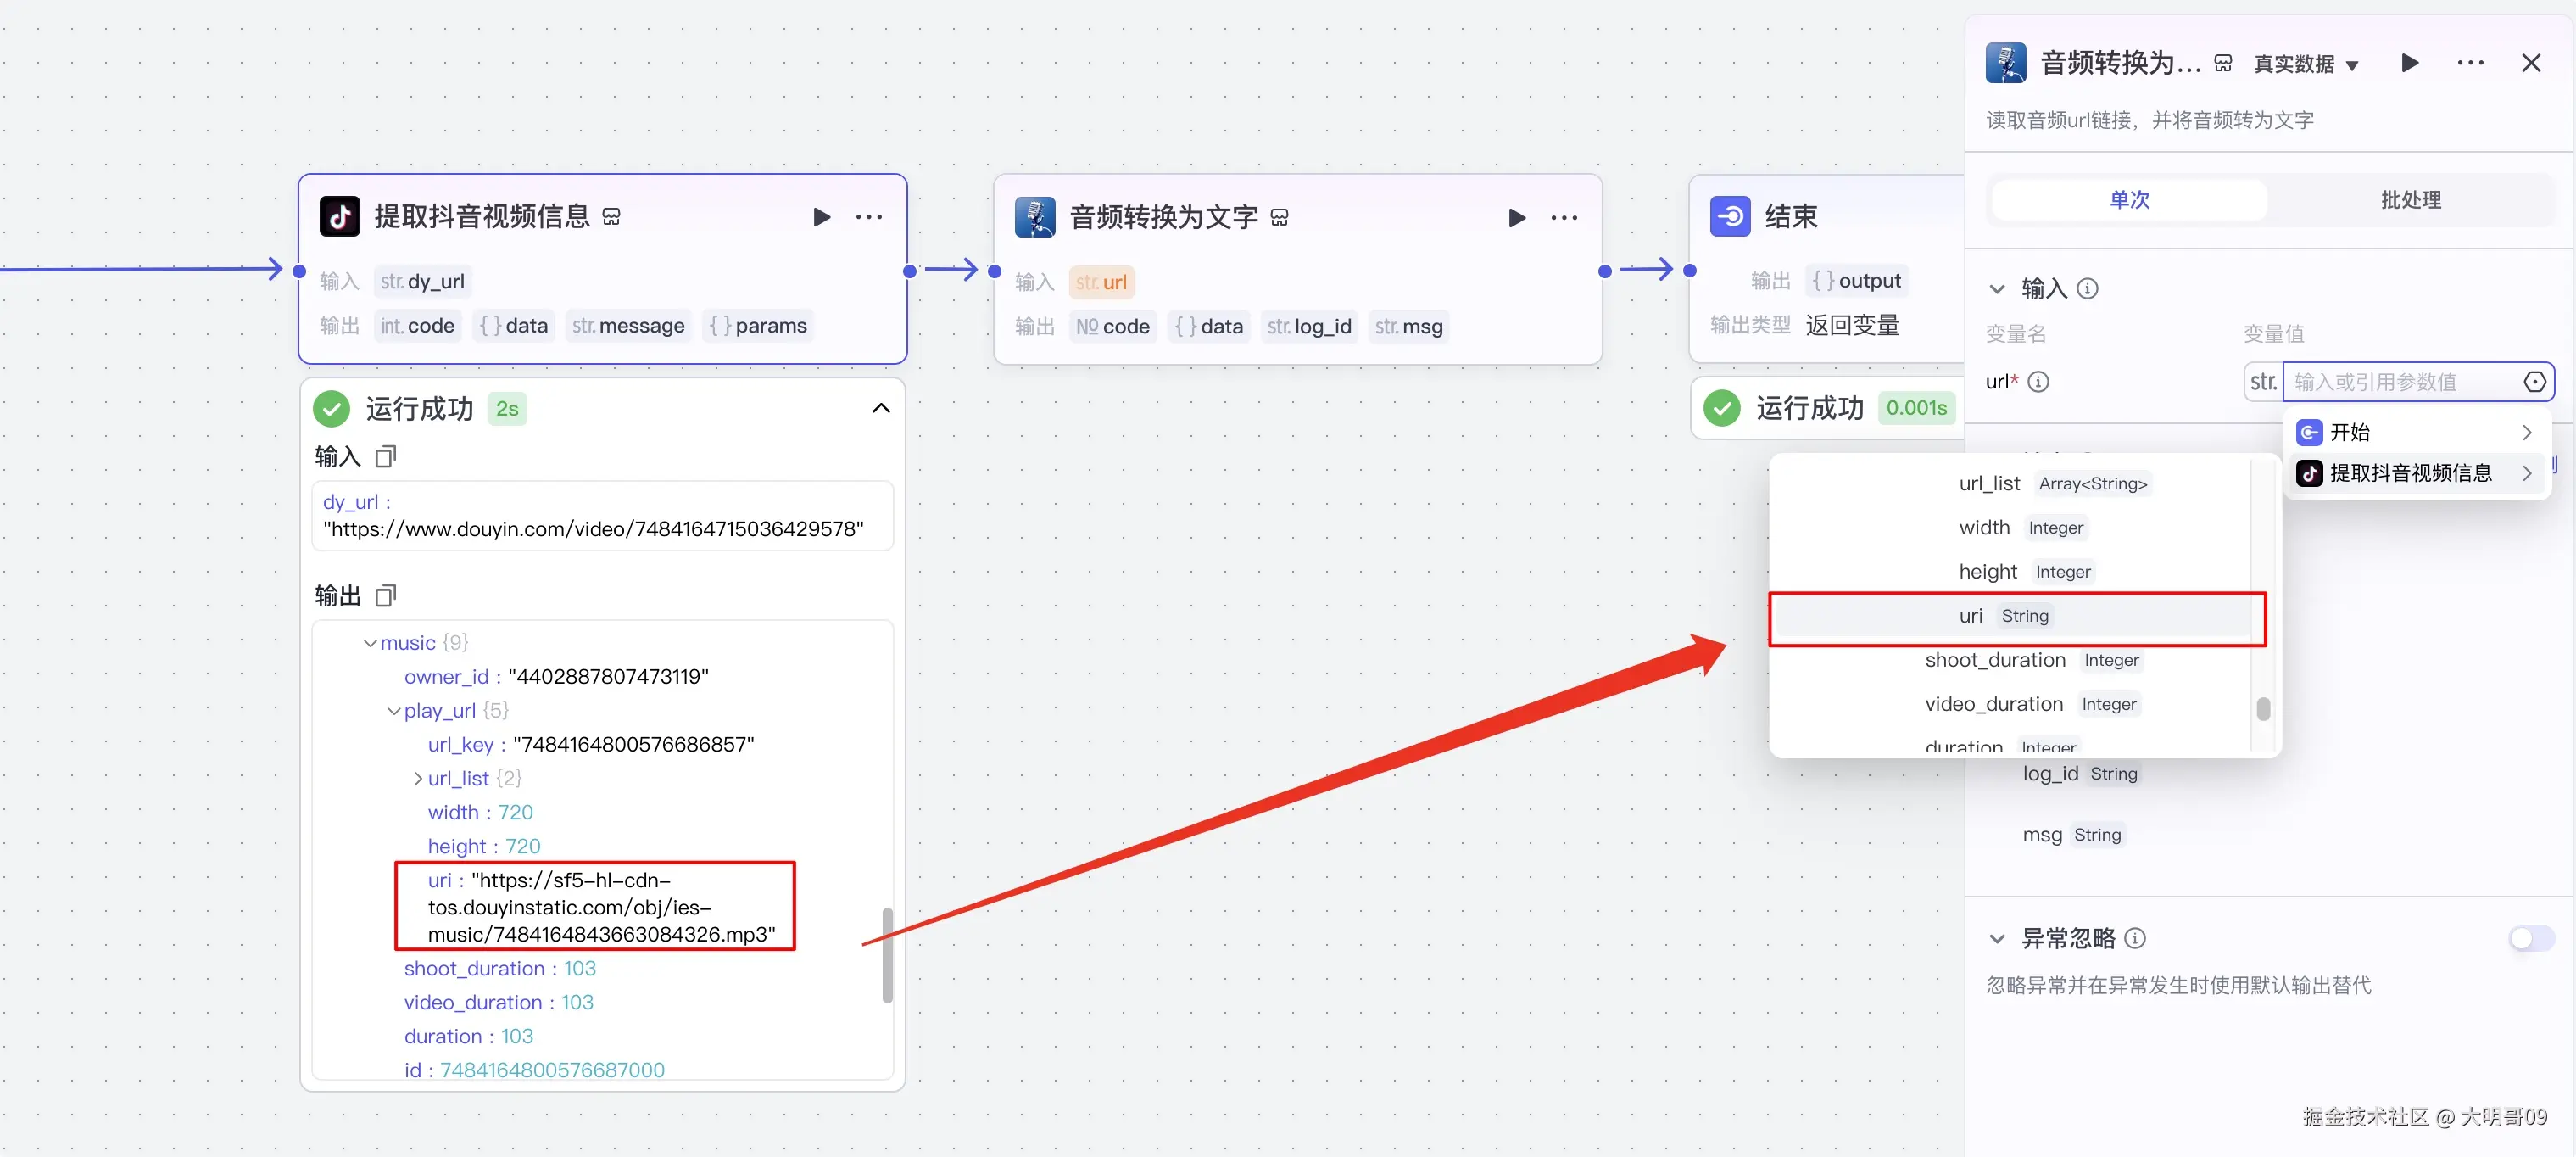
Task: Click the side panel run play button
Action: pyautogui.click(x=2409, y=63)
